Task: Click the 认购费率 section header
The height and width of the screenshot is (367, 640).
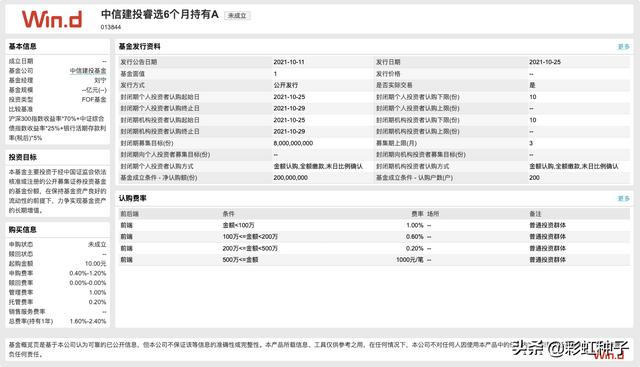Action: 133,198
